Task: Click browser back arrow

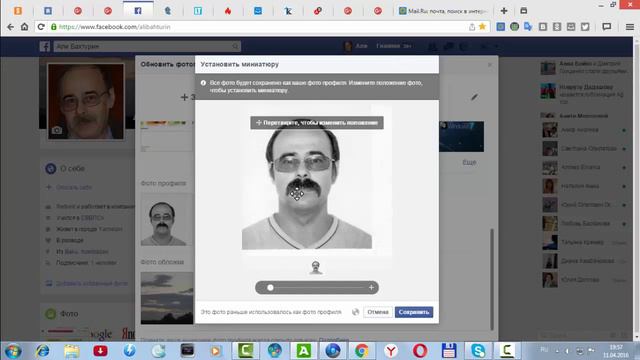Action: [10, 27]
